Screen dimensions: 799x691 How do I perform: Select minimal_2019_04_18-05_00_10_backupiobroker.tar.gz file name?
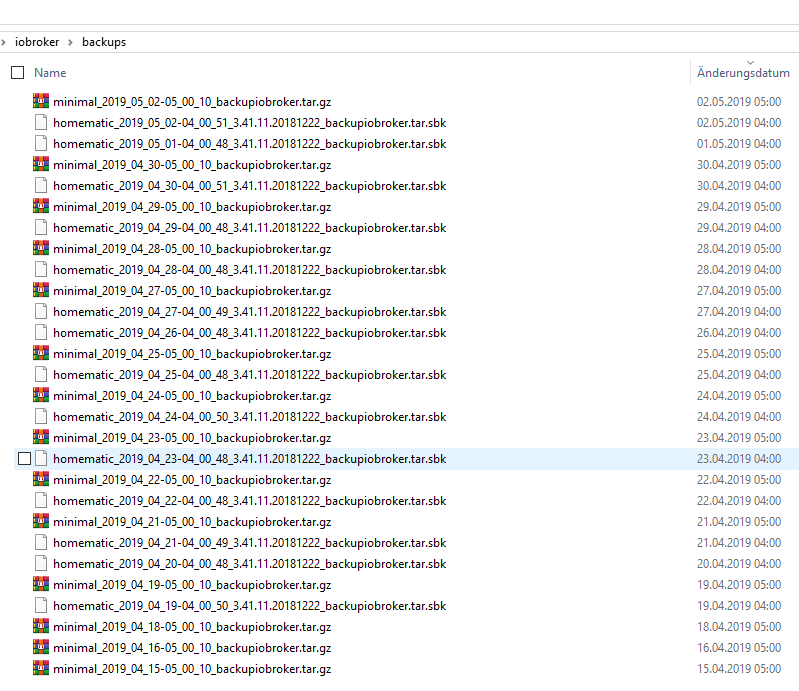[192, 627]
